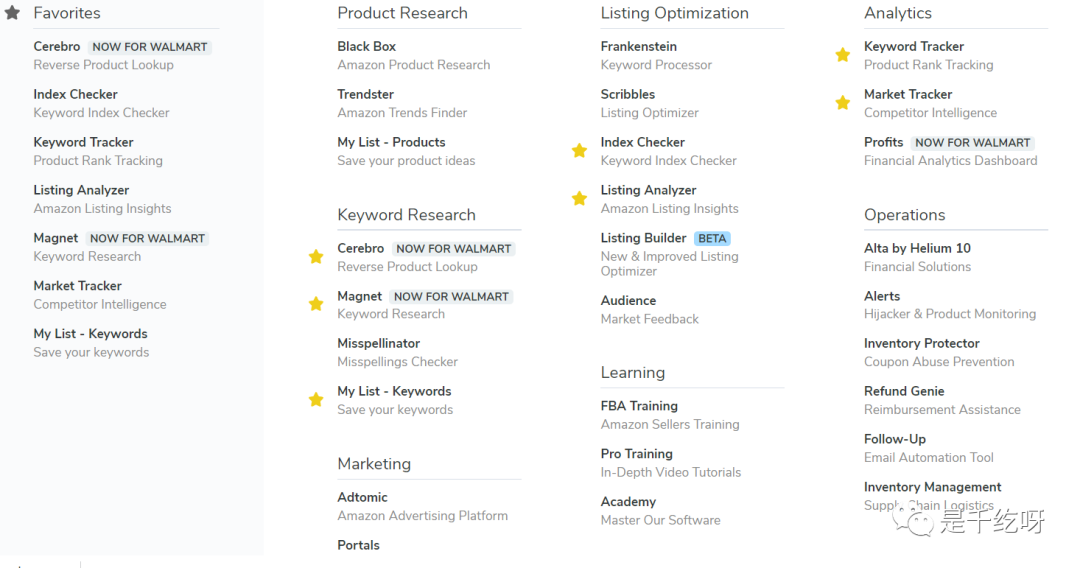The image size is (1080, 568).
Task: Unfavorite Cerebro using its yellow star
Action: click(316, 257)
